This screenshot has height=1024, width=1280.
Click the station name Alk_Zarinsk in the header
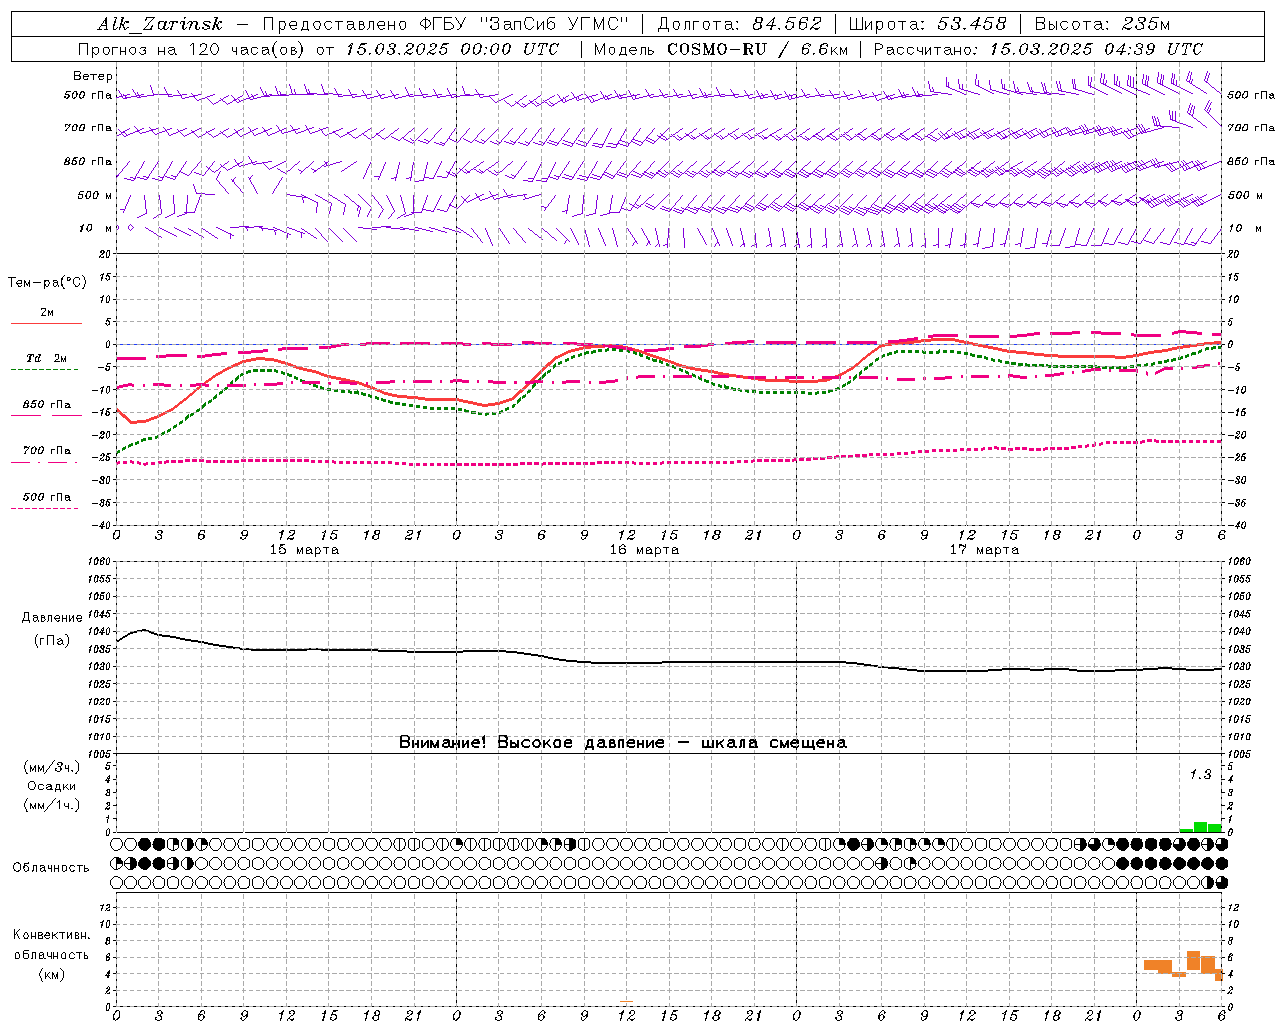[x=160, y=24]
